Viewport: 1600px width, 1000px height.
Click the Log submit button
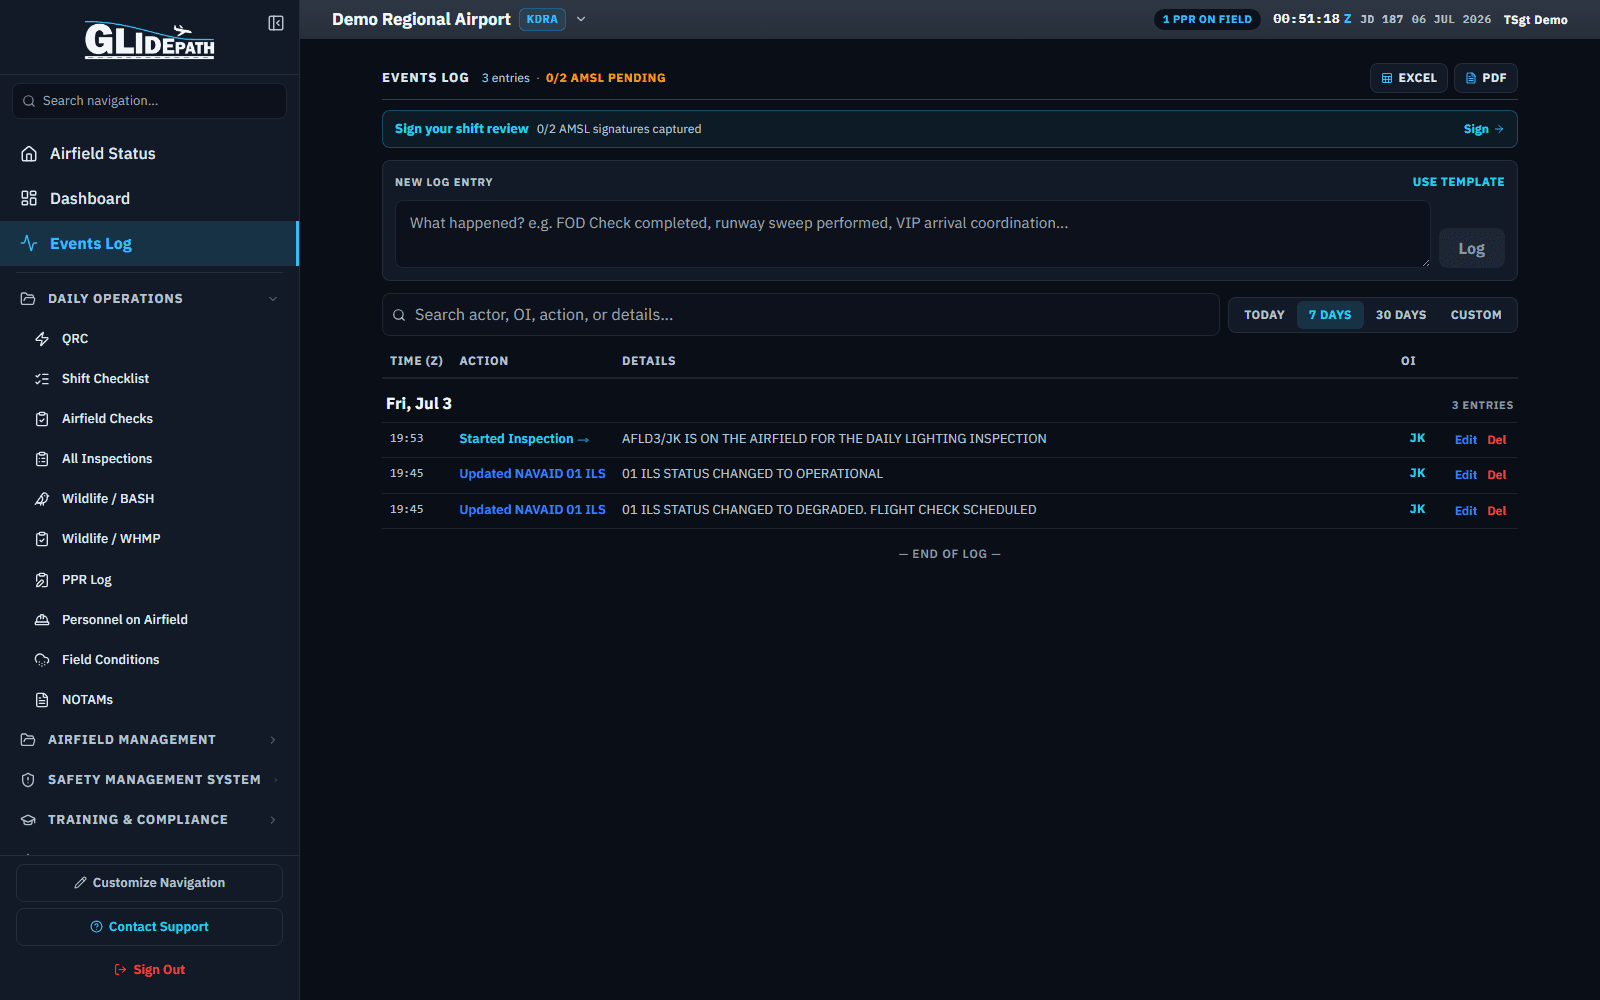tap(1471, 248)
